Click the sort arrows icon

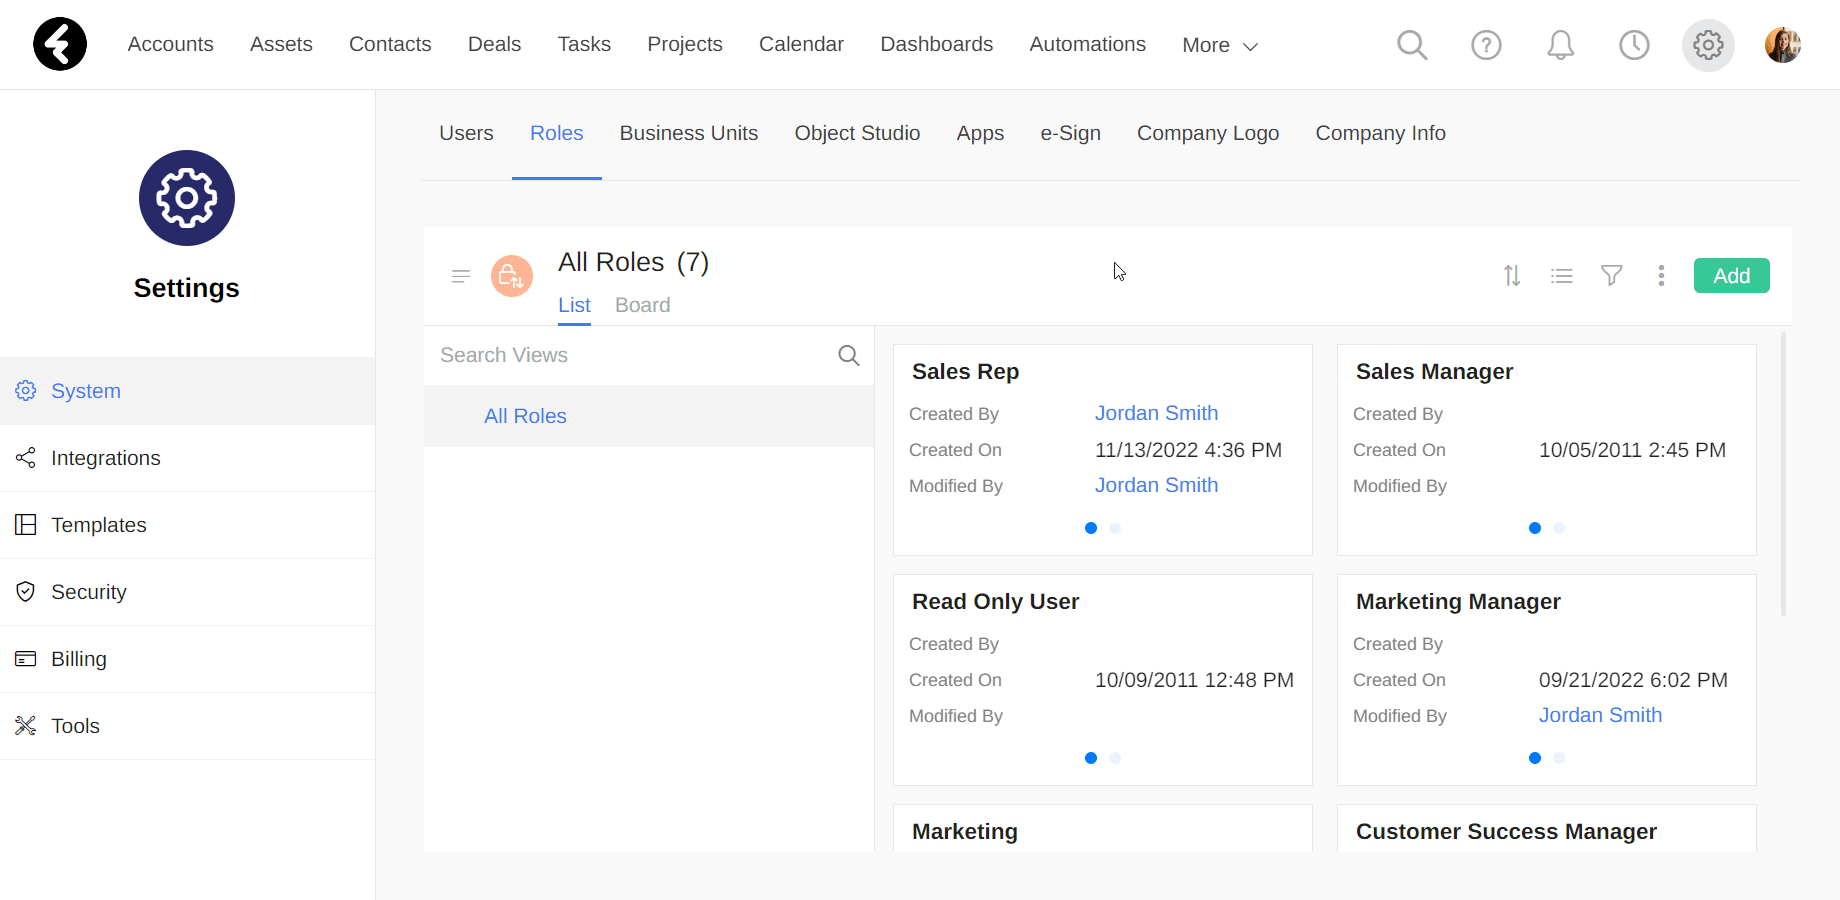tap(1512, 276)
